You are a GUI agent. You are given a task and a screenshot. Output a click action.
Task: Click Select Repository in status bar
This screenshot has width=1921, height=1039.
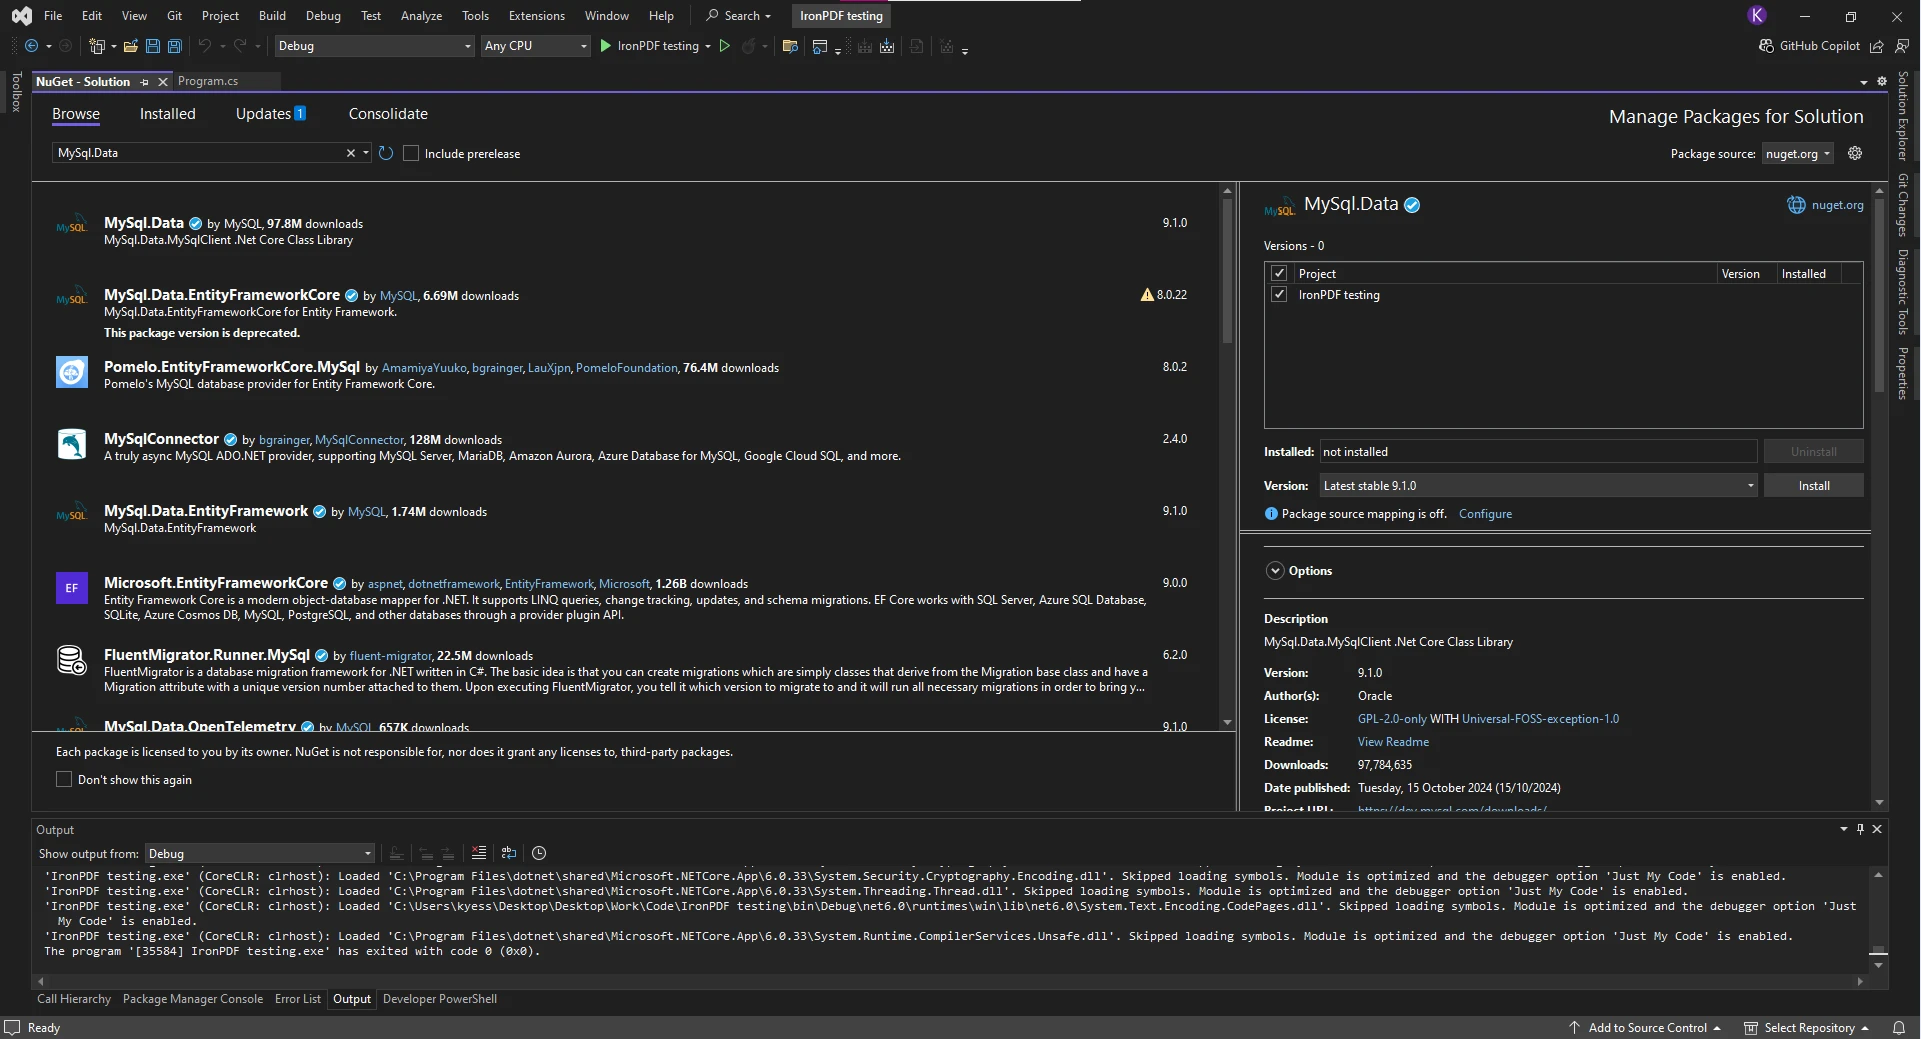click(1807, 1028)
